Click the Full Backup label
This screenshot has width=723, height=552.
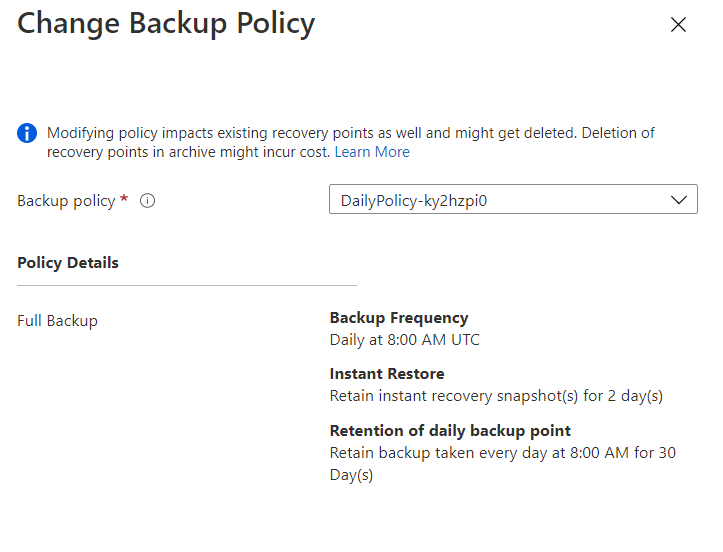click(x=57, y=321)
